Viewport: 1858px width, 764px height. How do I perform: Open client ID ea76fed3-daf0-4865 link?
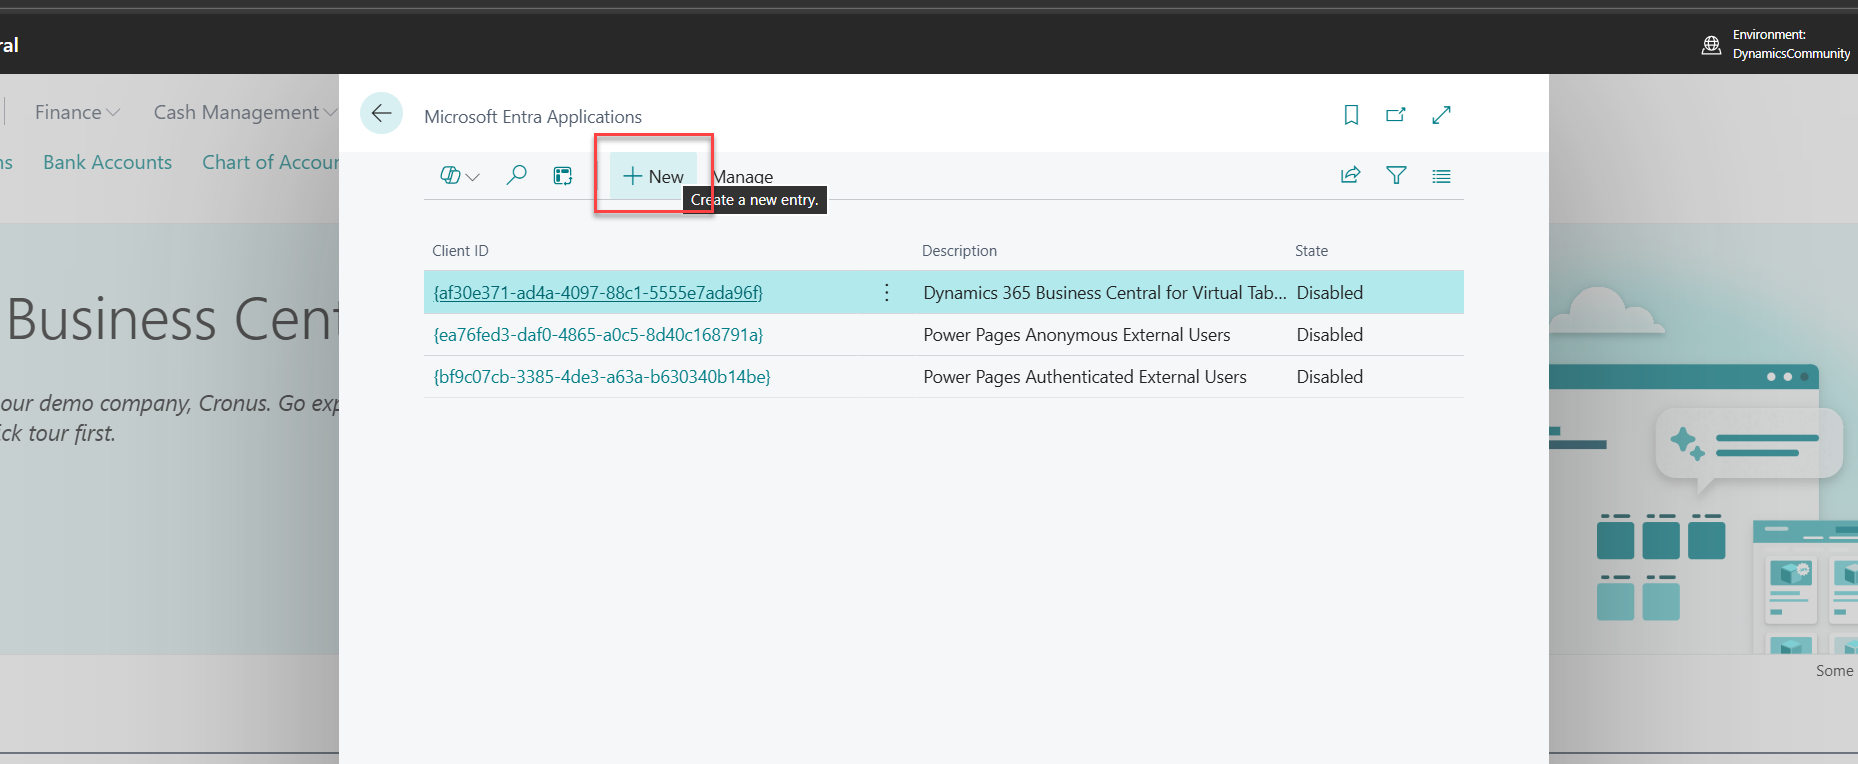pyautogui.click(x=598, y=335)
